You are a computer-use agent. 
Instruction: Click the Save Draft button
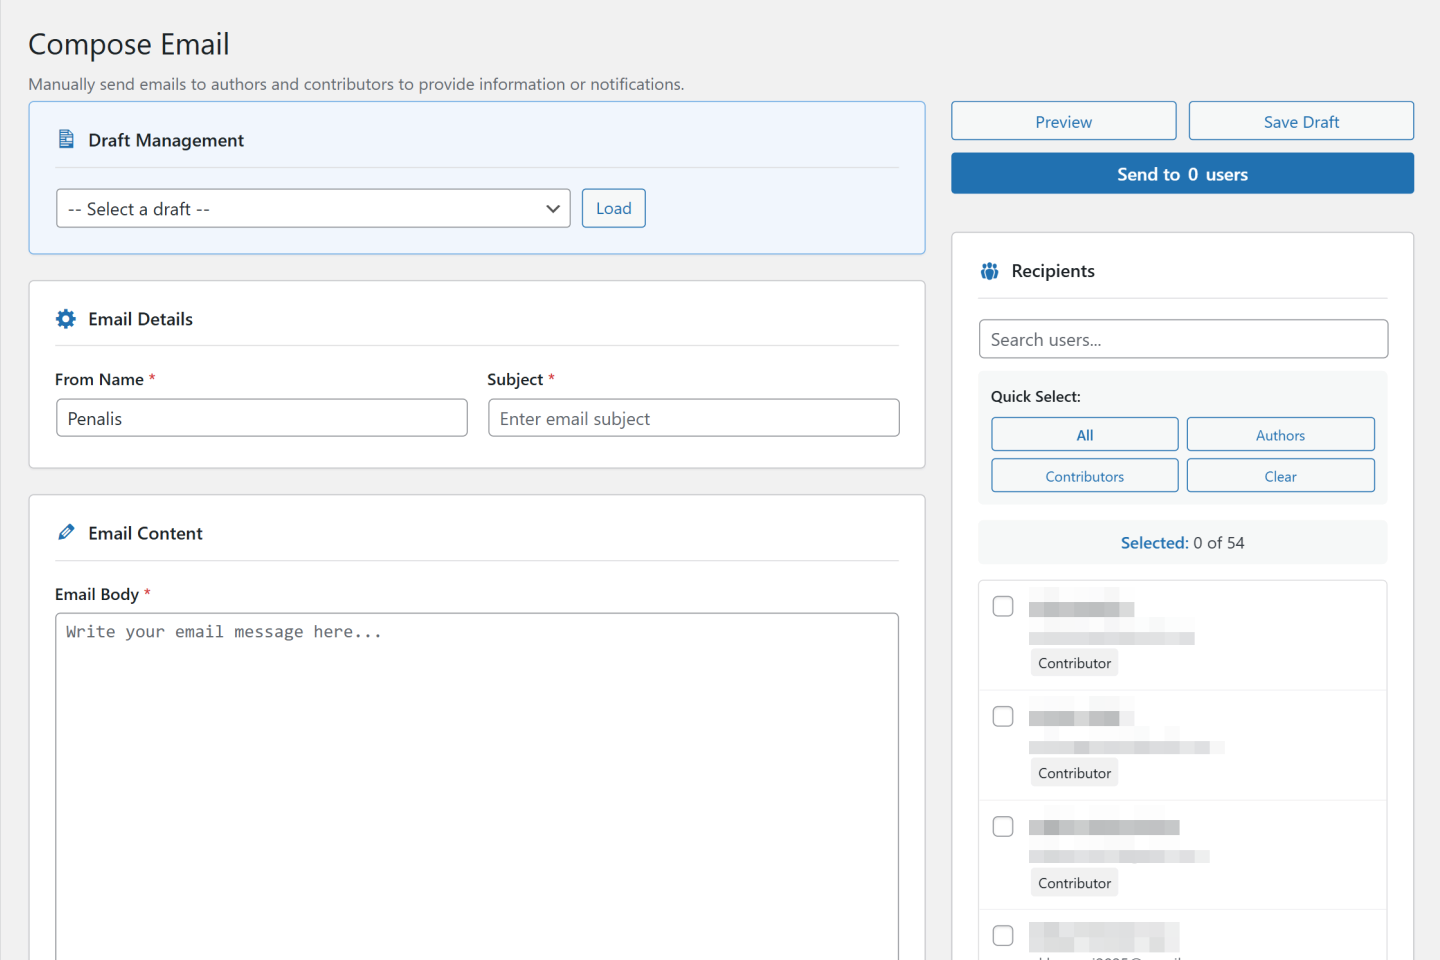pyautogui.click(x=1301, y=121)
